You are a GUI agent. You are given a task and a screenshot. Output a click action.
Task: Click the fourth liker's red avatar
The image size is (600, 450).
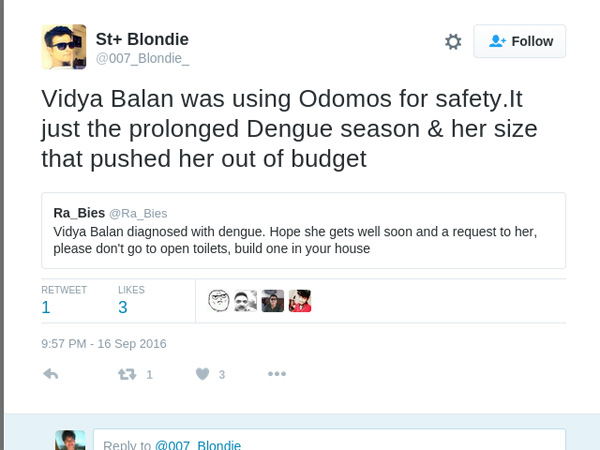click(x=300, y=301)
